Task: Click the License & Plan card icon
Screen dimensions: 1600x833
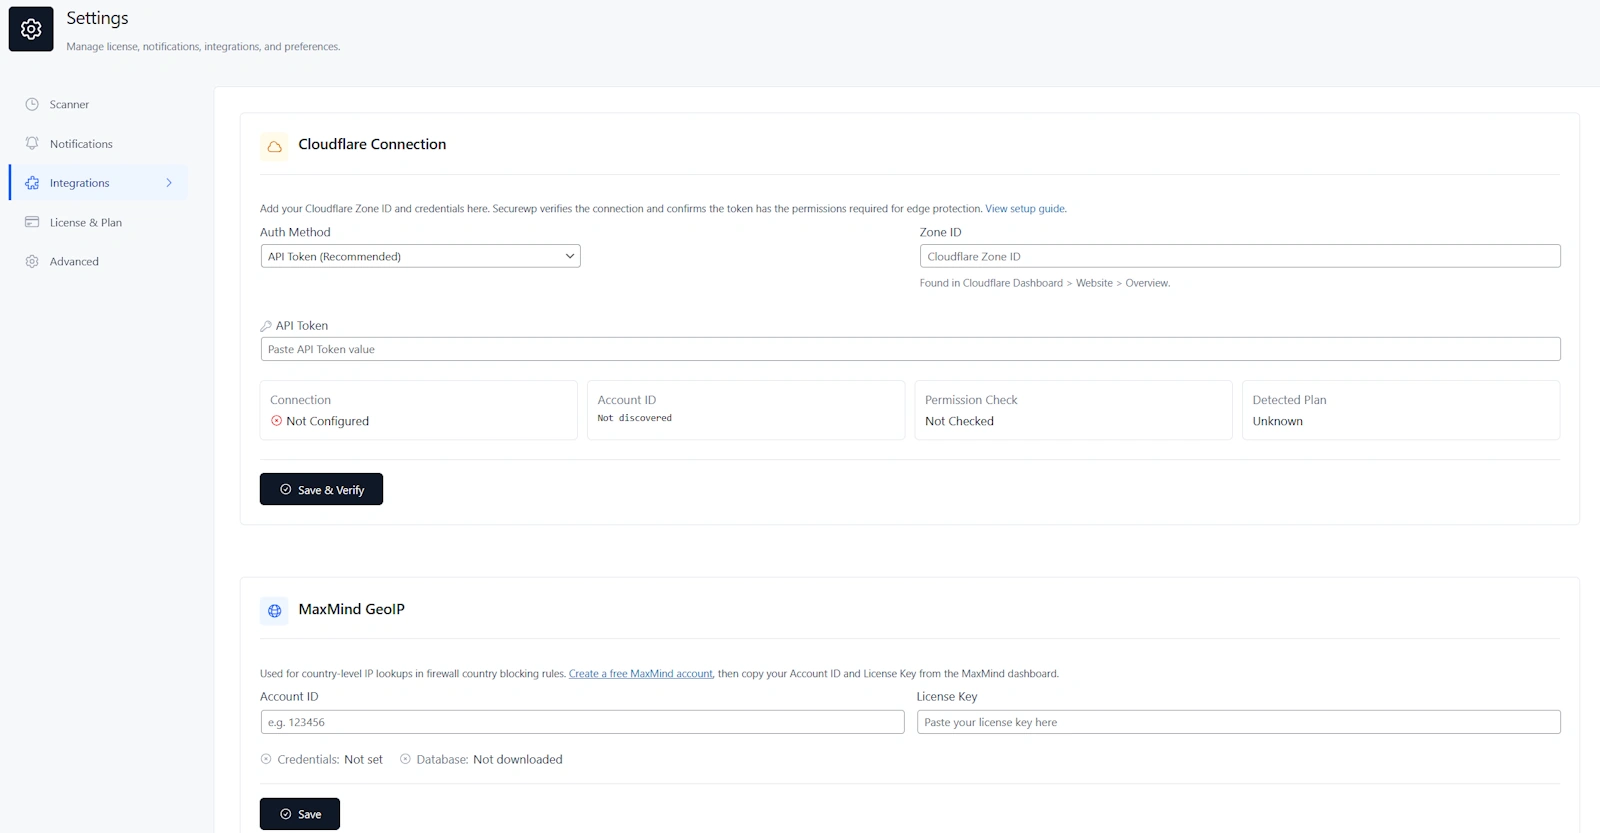Action: [x=32, y=222]
